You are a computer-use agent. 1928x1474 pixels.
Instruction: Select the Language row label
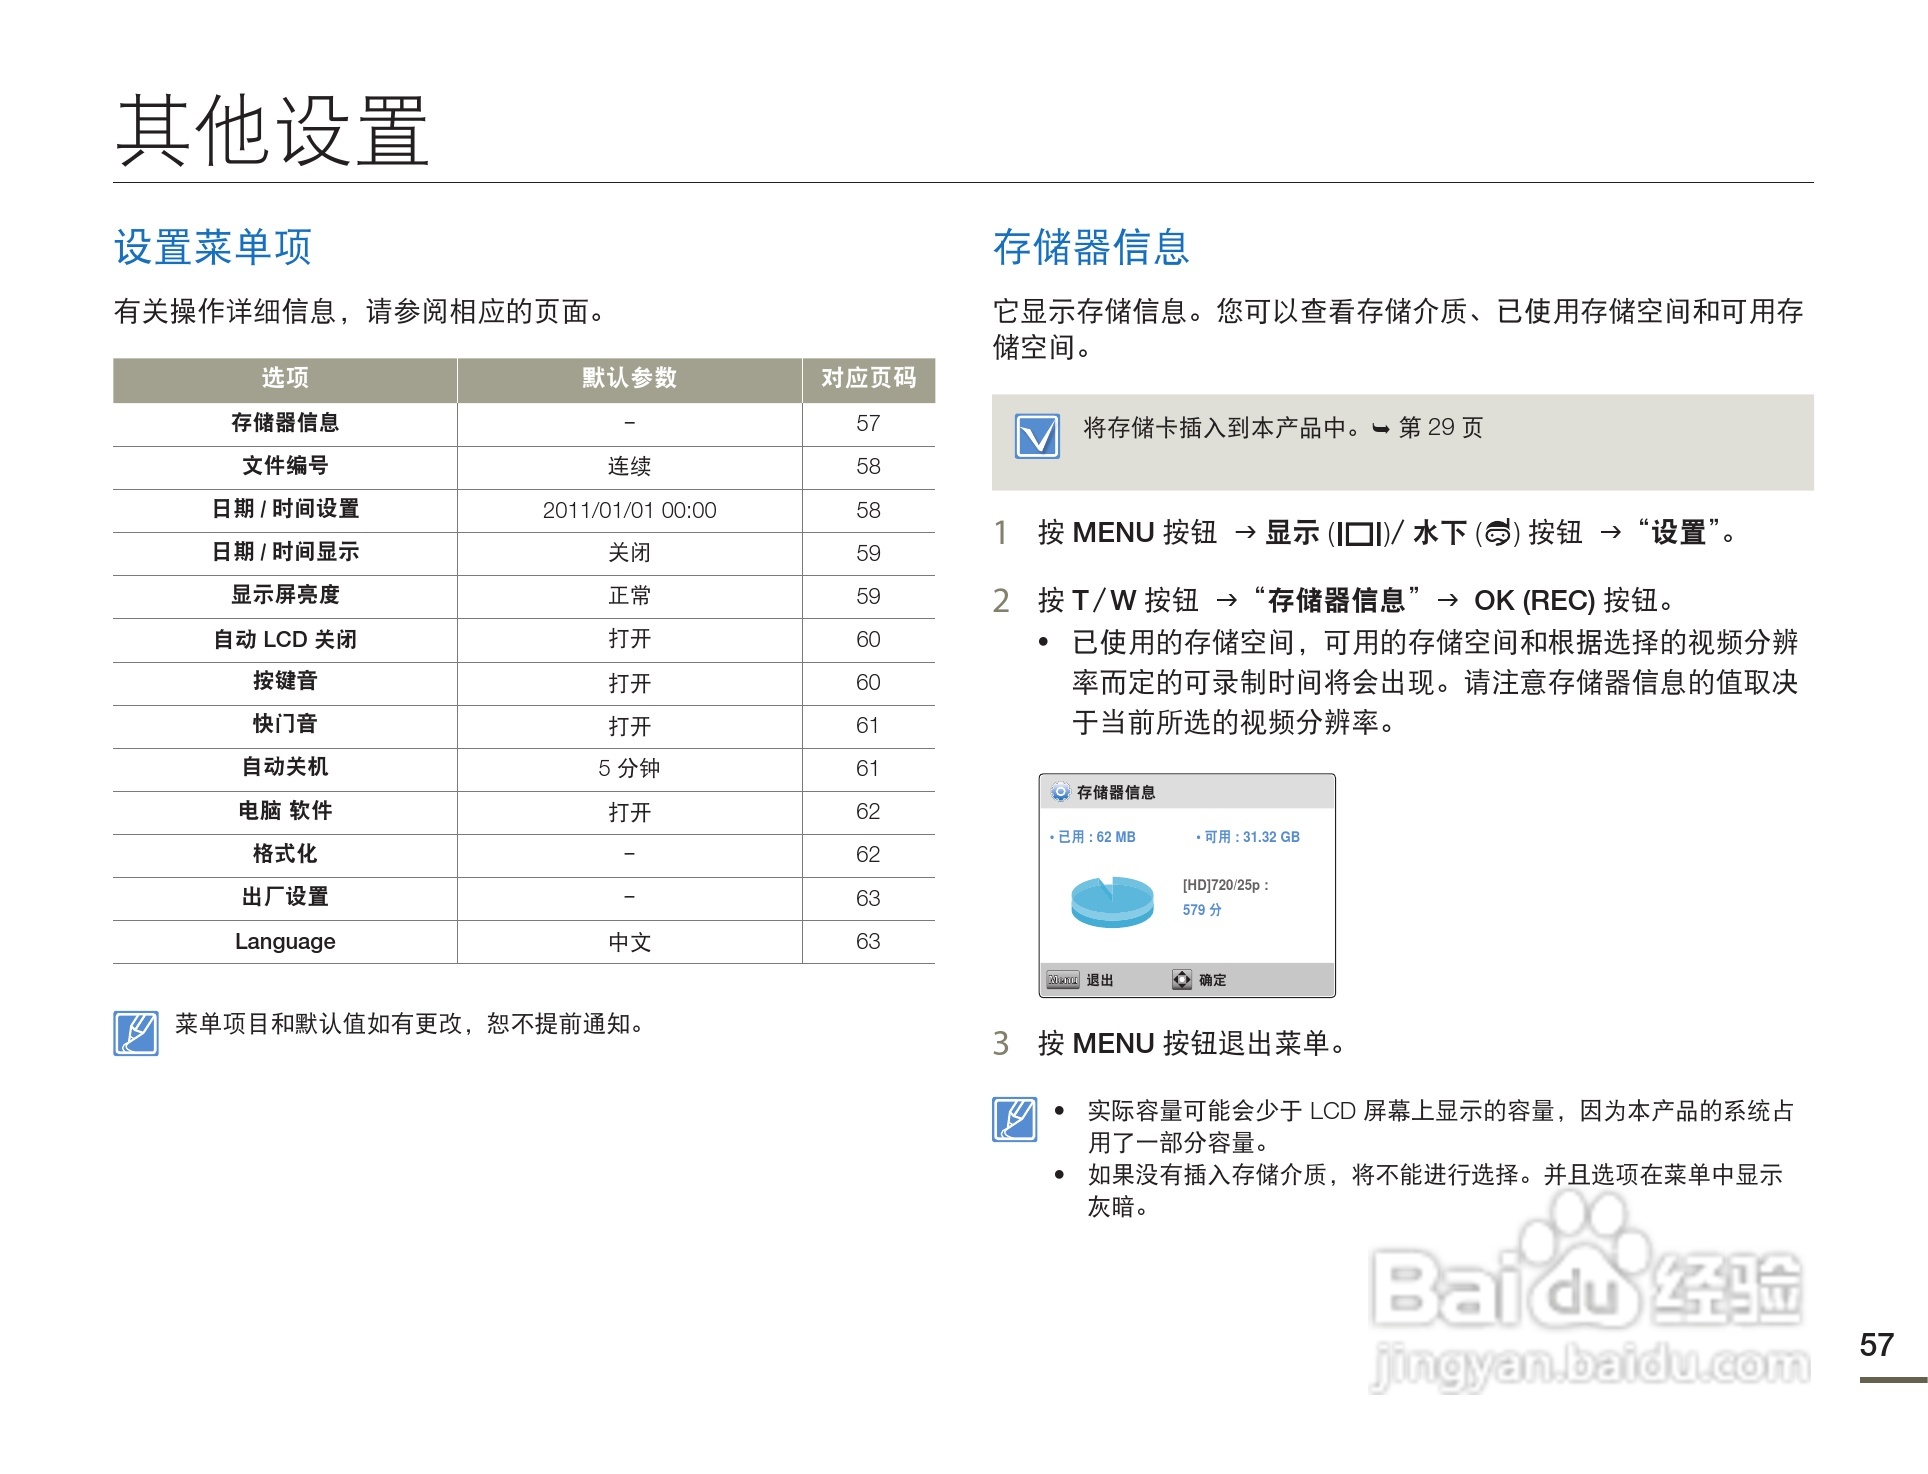(x=285, y=941)
